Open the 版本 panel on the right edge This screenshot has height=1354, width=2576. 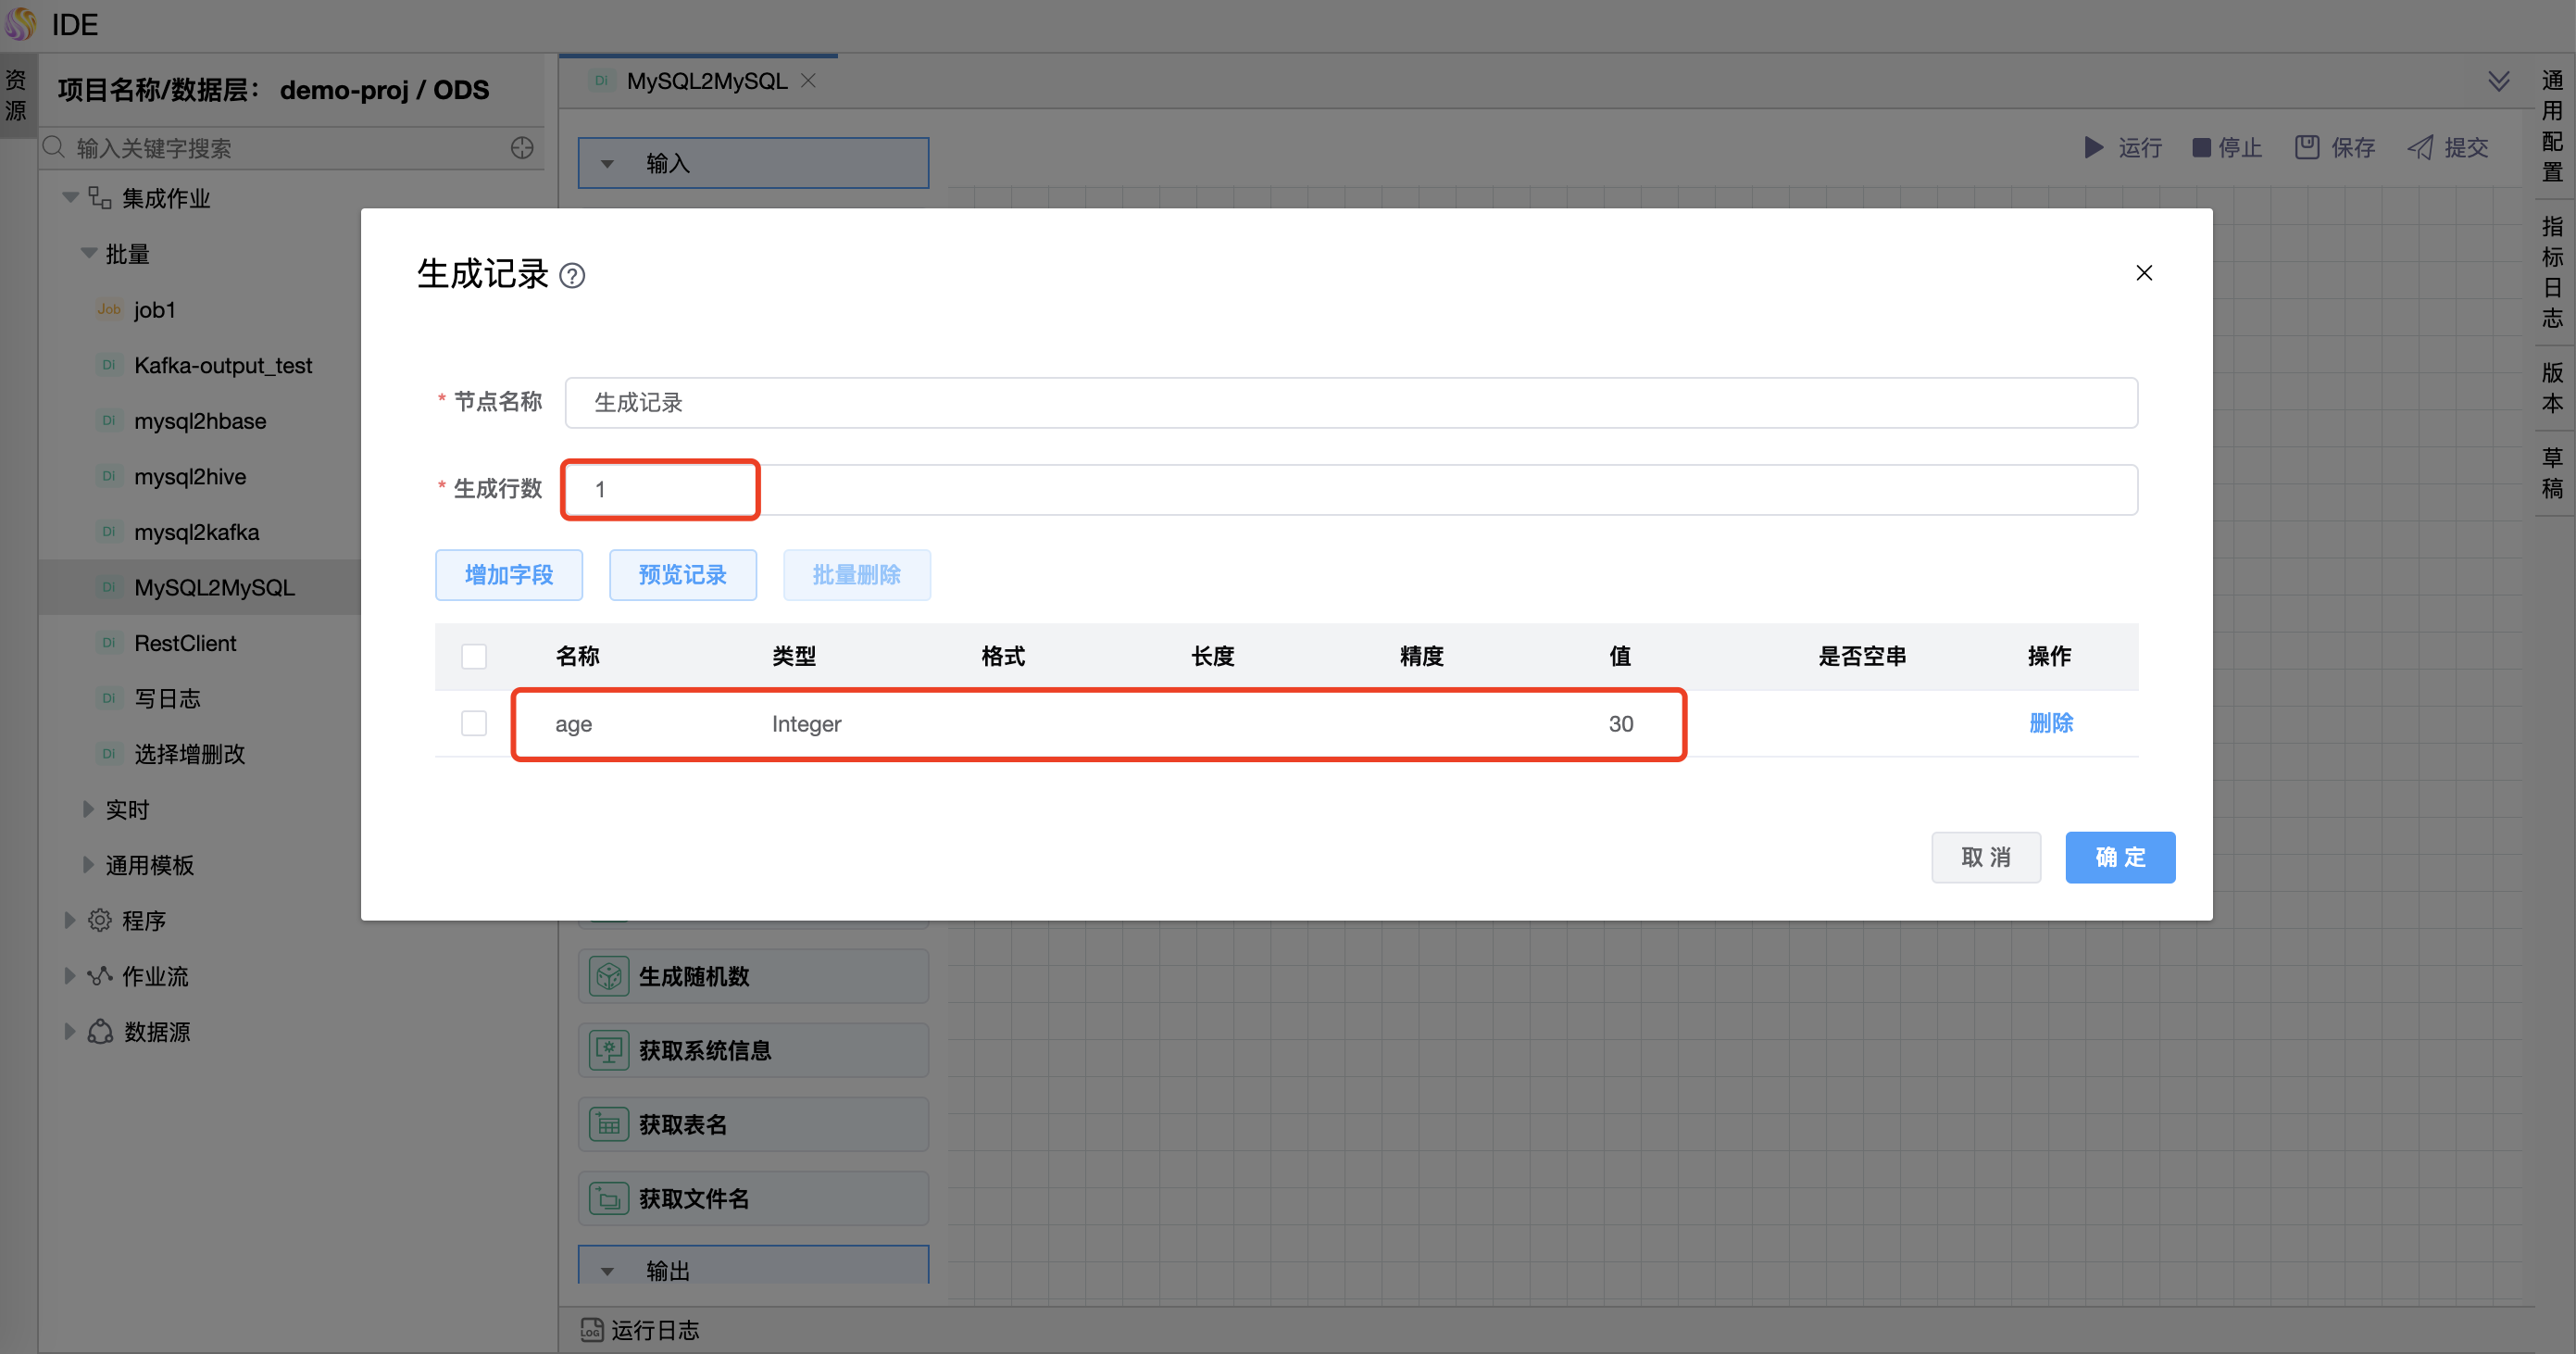[2552, 387]
